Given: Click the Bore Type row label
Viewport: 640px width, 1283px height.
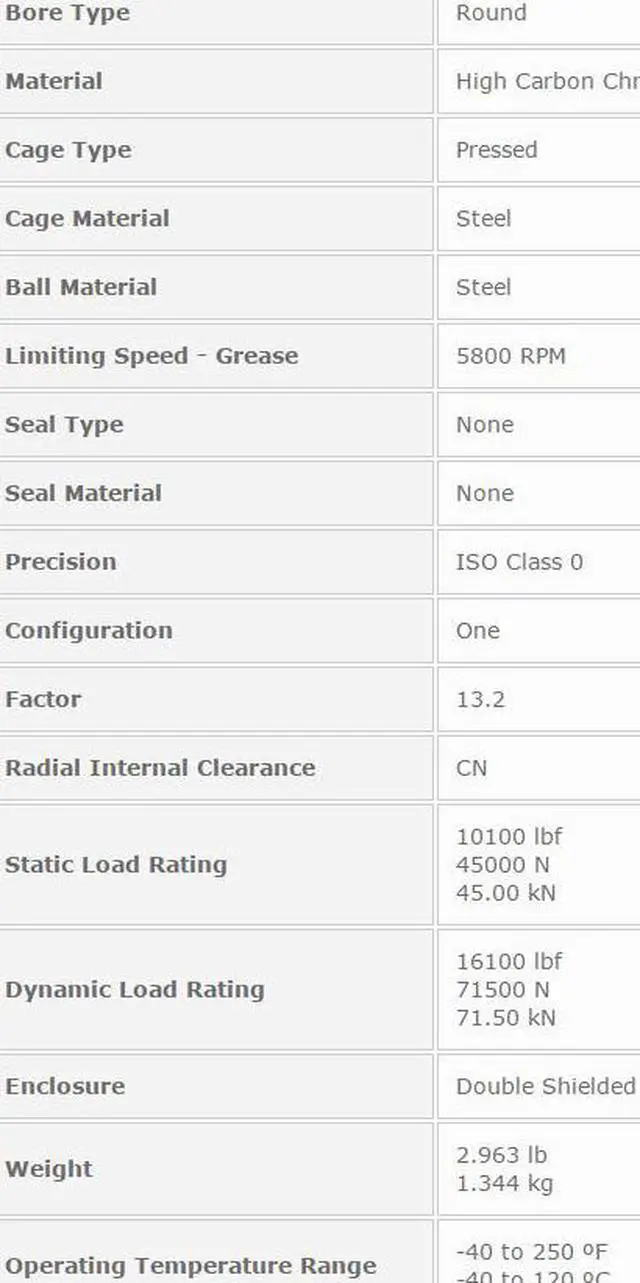Looking at the screenshot, I should pos(68,14).
